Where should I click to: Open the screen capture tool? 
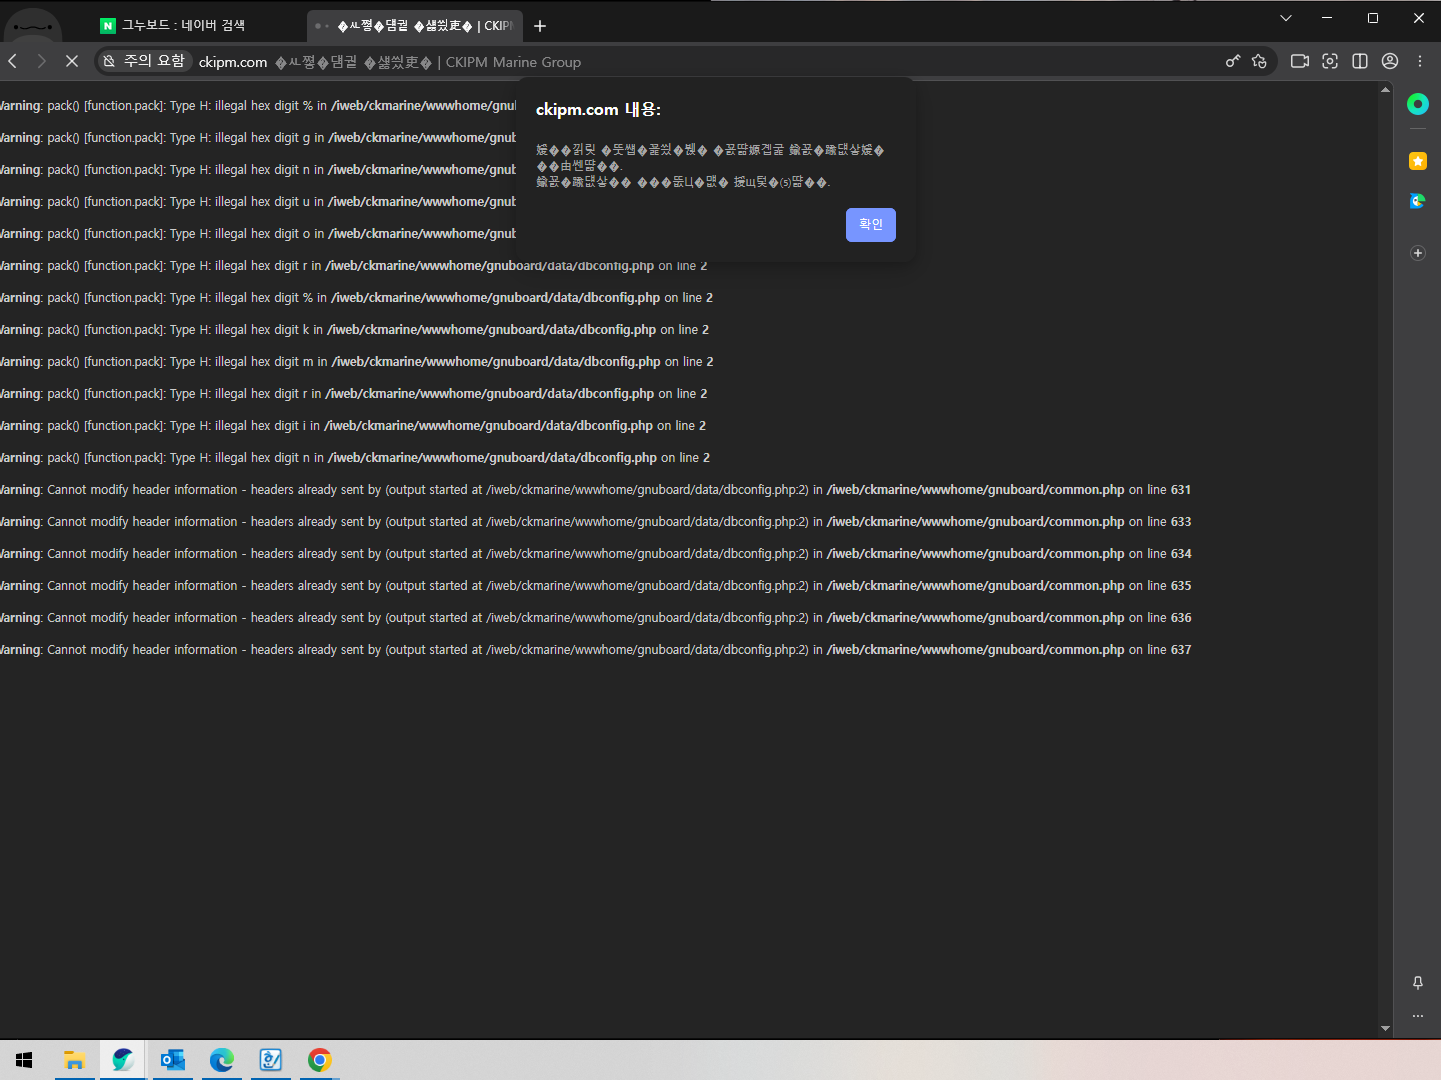(x=1329, y=62)
